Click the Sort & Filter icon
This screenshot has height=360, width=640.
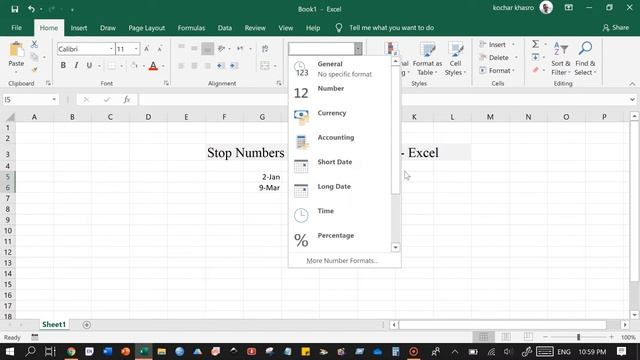click(560, 49)
